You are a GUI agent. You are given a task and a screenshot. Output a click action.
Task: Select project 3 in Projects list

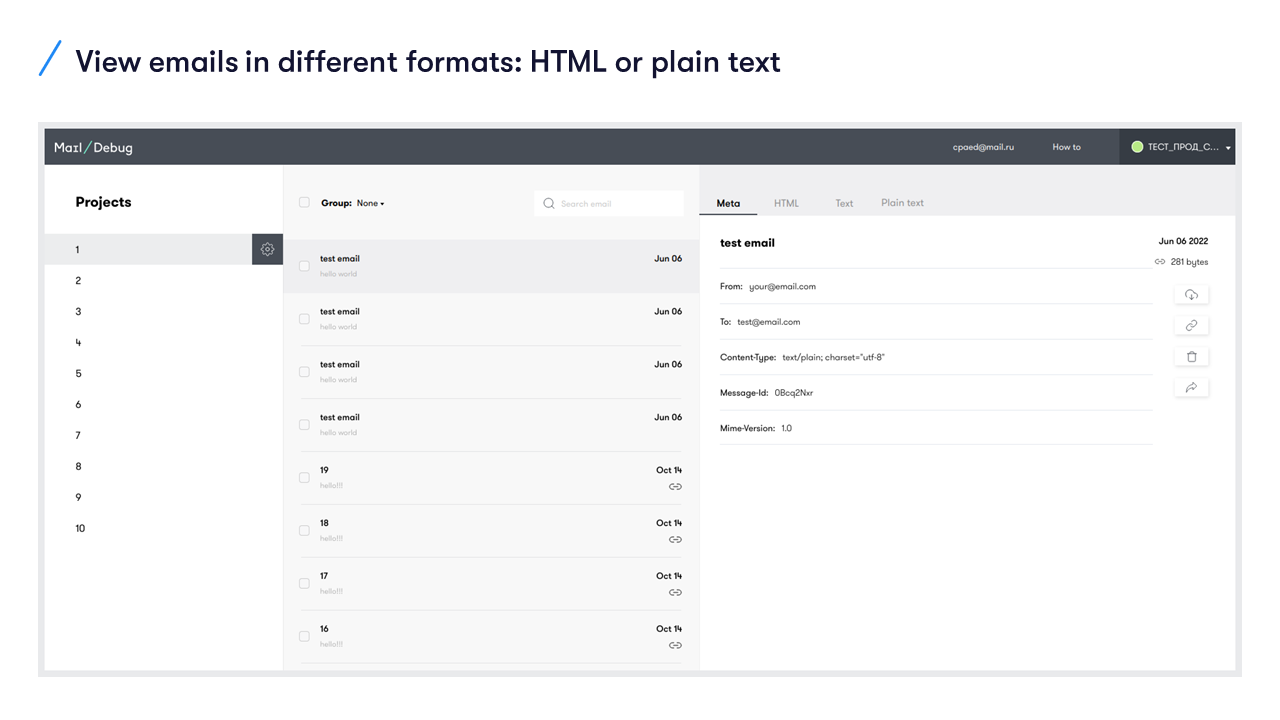(164, 311)
